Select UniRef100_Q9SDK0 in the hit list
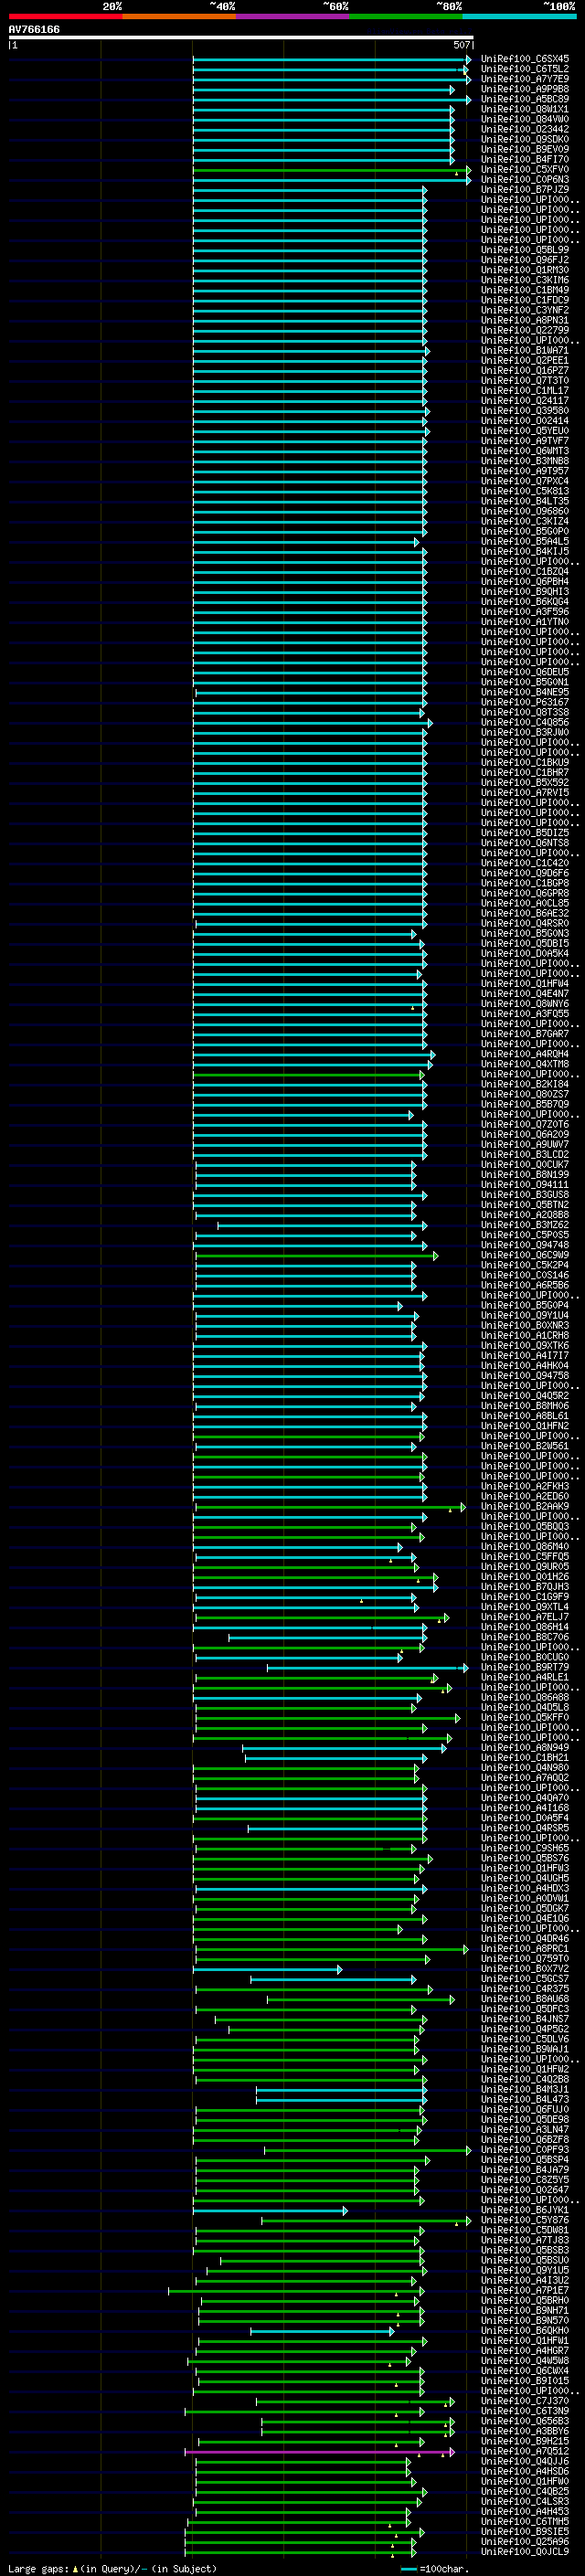 [525, 139]
